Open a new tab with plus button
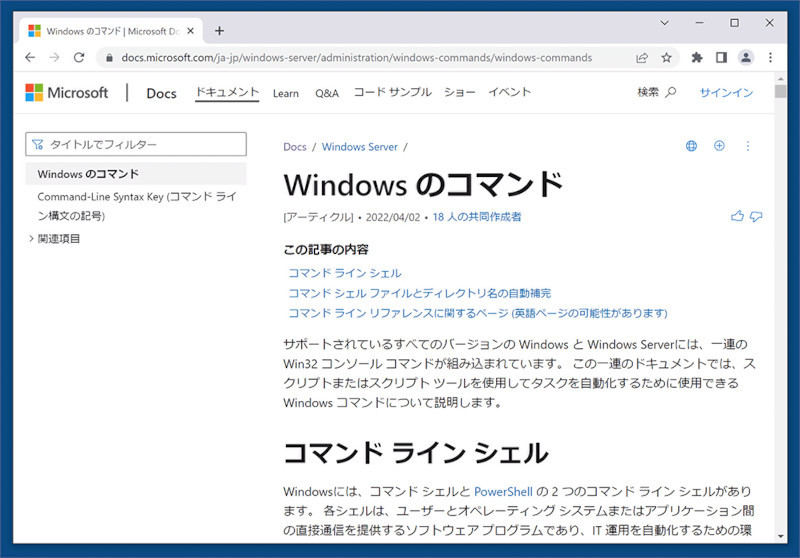The width and height of the screenshot is (800, 558). 219,31
